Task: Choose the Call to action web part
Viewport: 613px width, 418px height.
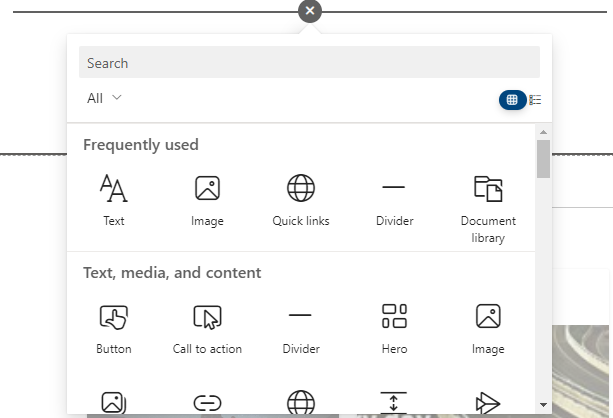Action: coord(207,329)
